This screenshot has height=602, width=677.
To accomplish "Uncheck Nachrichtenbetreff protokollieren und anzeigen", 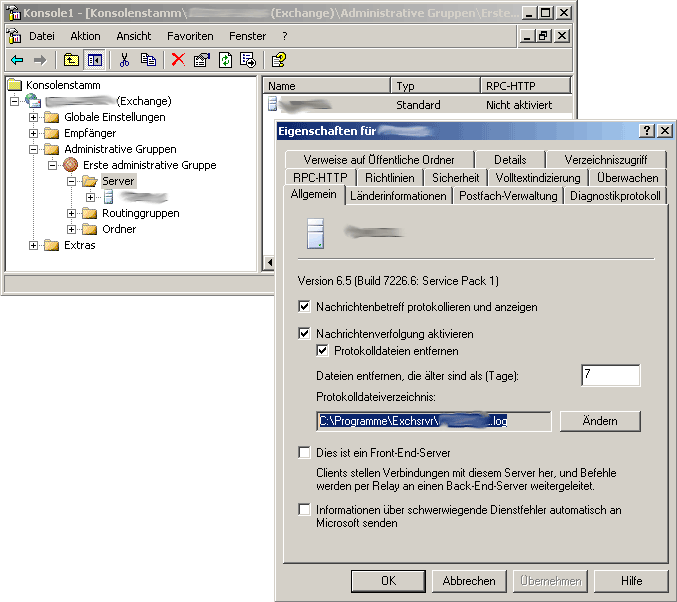I will 305,307.
